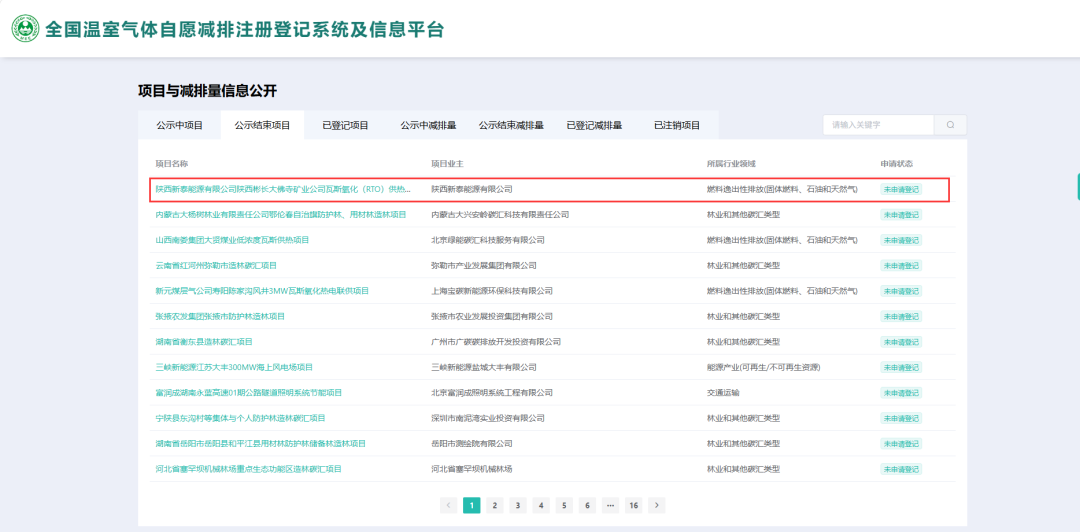Viewport: 1080px width, 532px height.
Task: Open project 陕西新泰能源有限公司陕西彬长大佛寺矿业公司瓦斯氧化 (RTO) 供热
Action: pos(283,189)
